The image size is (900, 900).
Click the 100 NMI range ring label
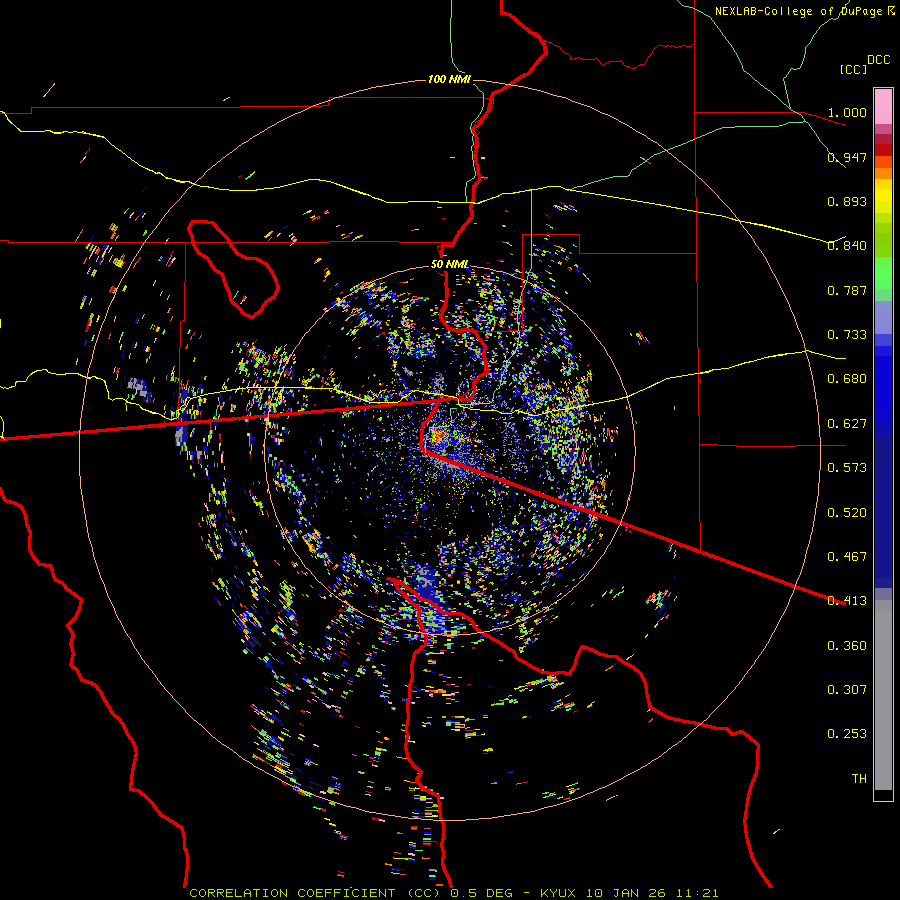click(x=449, y=79)
